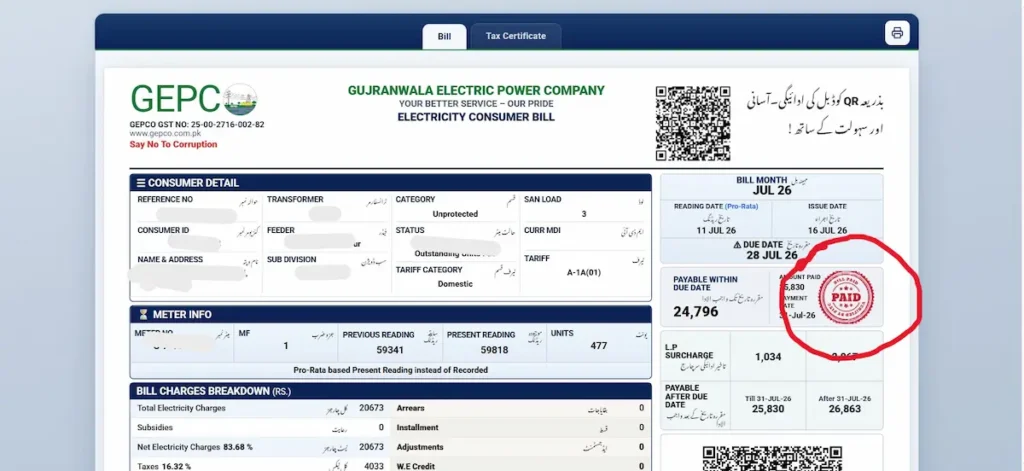This screenshot has height=471, width=1024.
Task: Click the SAN Load value '3'
Action: [584, 214]
